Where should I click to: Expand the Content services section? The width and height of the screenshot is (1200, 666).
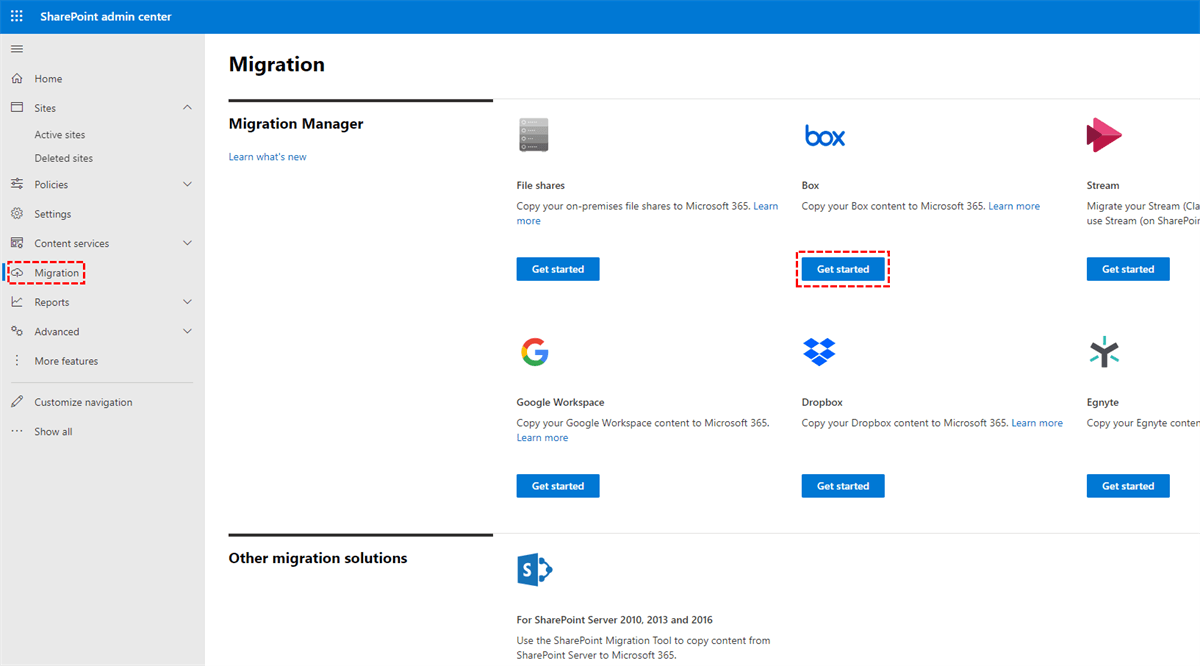click(x=187, y=243)
